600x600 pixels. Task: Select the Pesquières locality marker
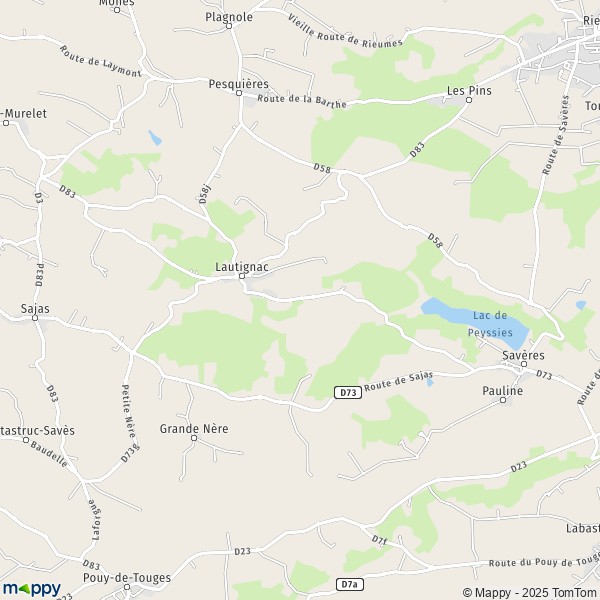click(x=239, y=93)
